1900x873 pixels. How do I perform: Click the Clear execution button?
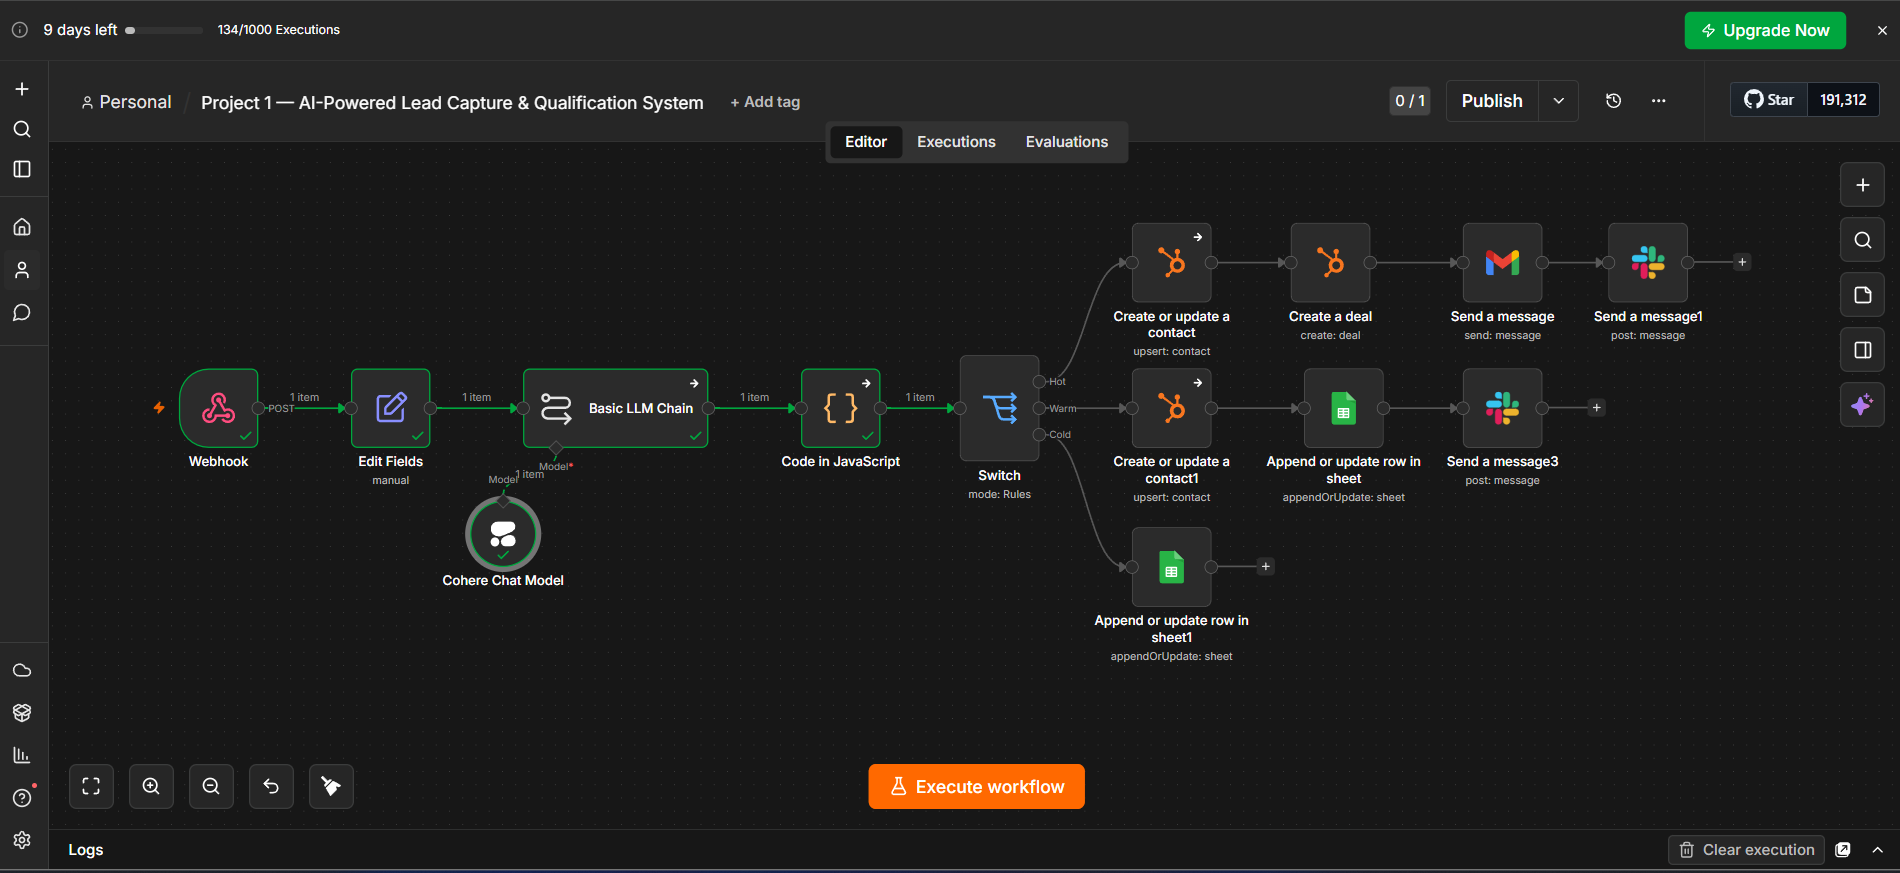[1746, 850]
